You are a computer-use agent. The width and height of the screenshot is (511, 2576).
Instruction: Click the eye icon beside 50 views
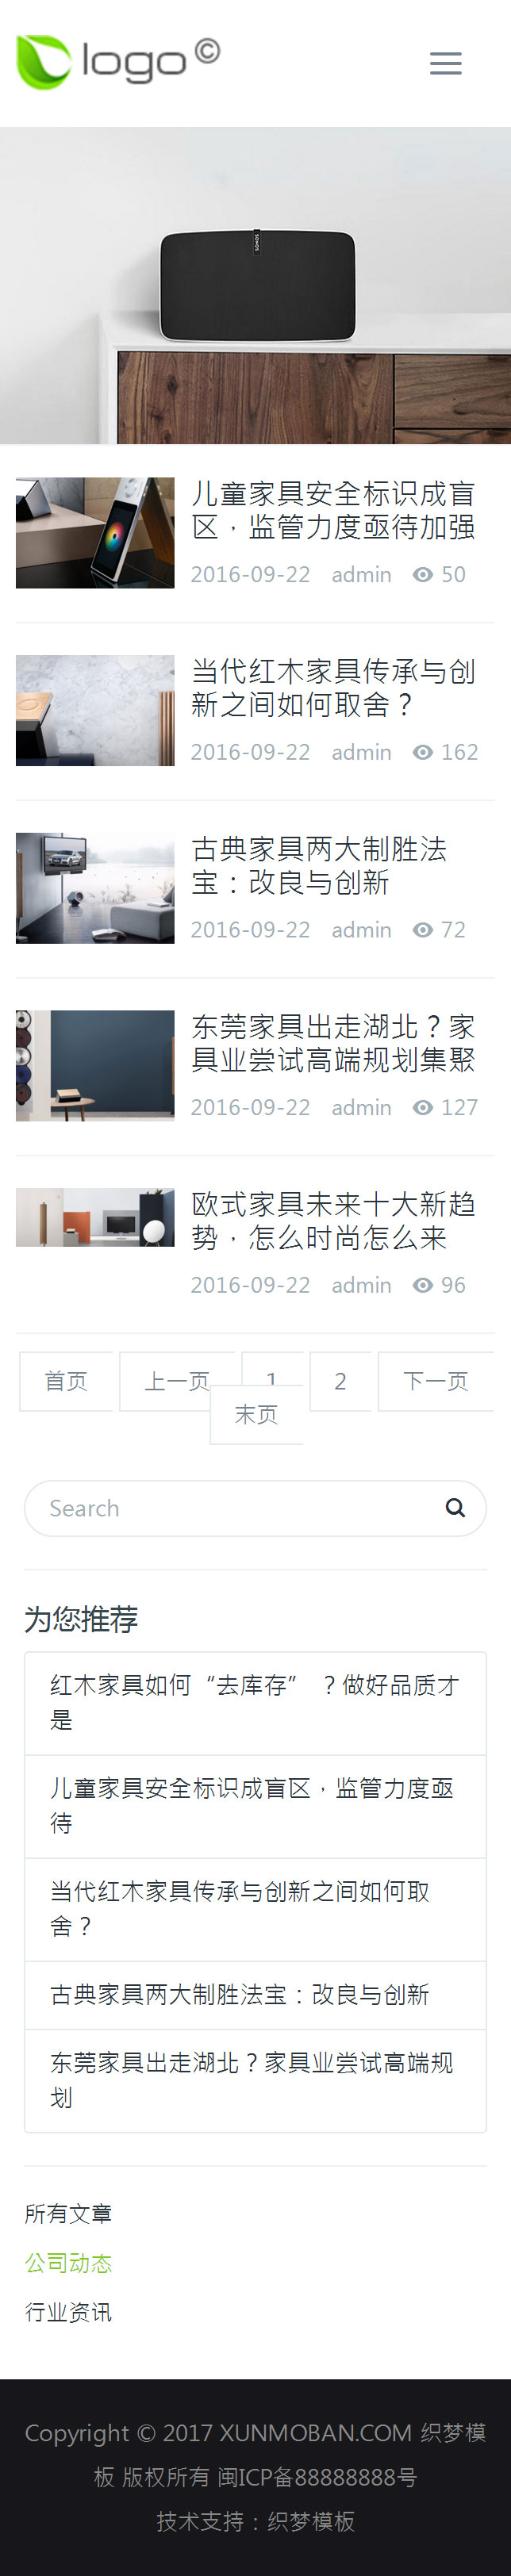pyautogui.click(x=423, y=575)
